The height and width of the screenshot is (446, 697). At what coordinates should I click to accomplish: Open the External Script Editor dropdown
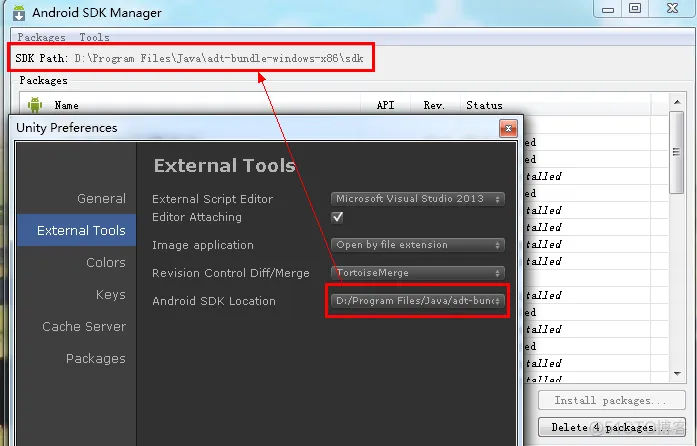[x=417, y=199]
